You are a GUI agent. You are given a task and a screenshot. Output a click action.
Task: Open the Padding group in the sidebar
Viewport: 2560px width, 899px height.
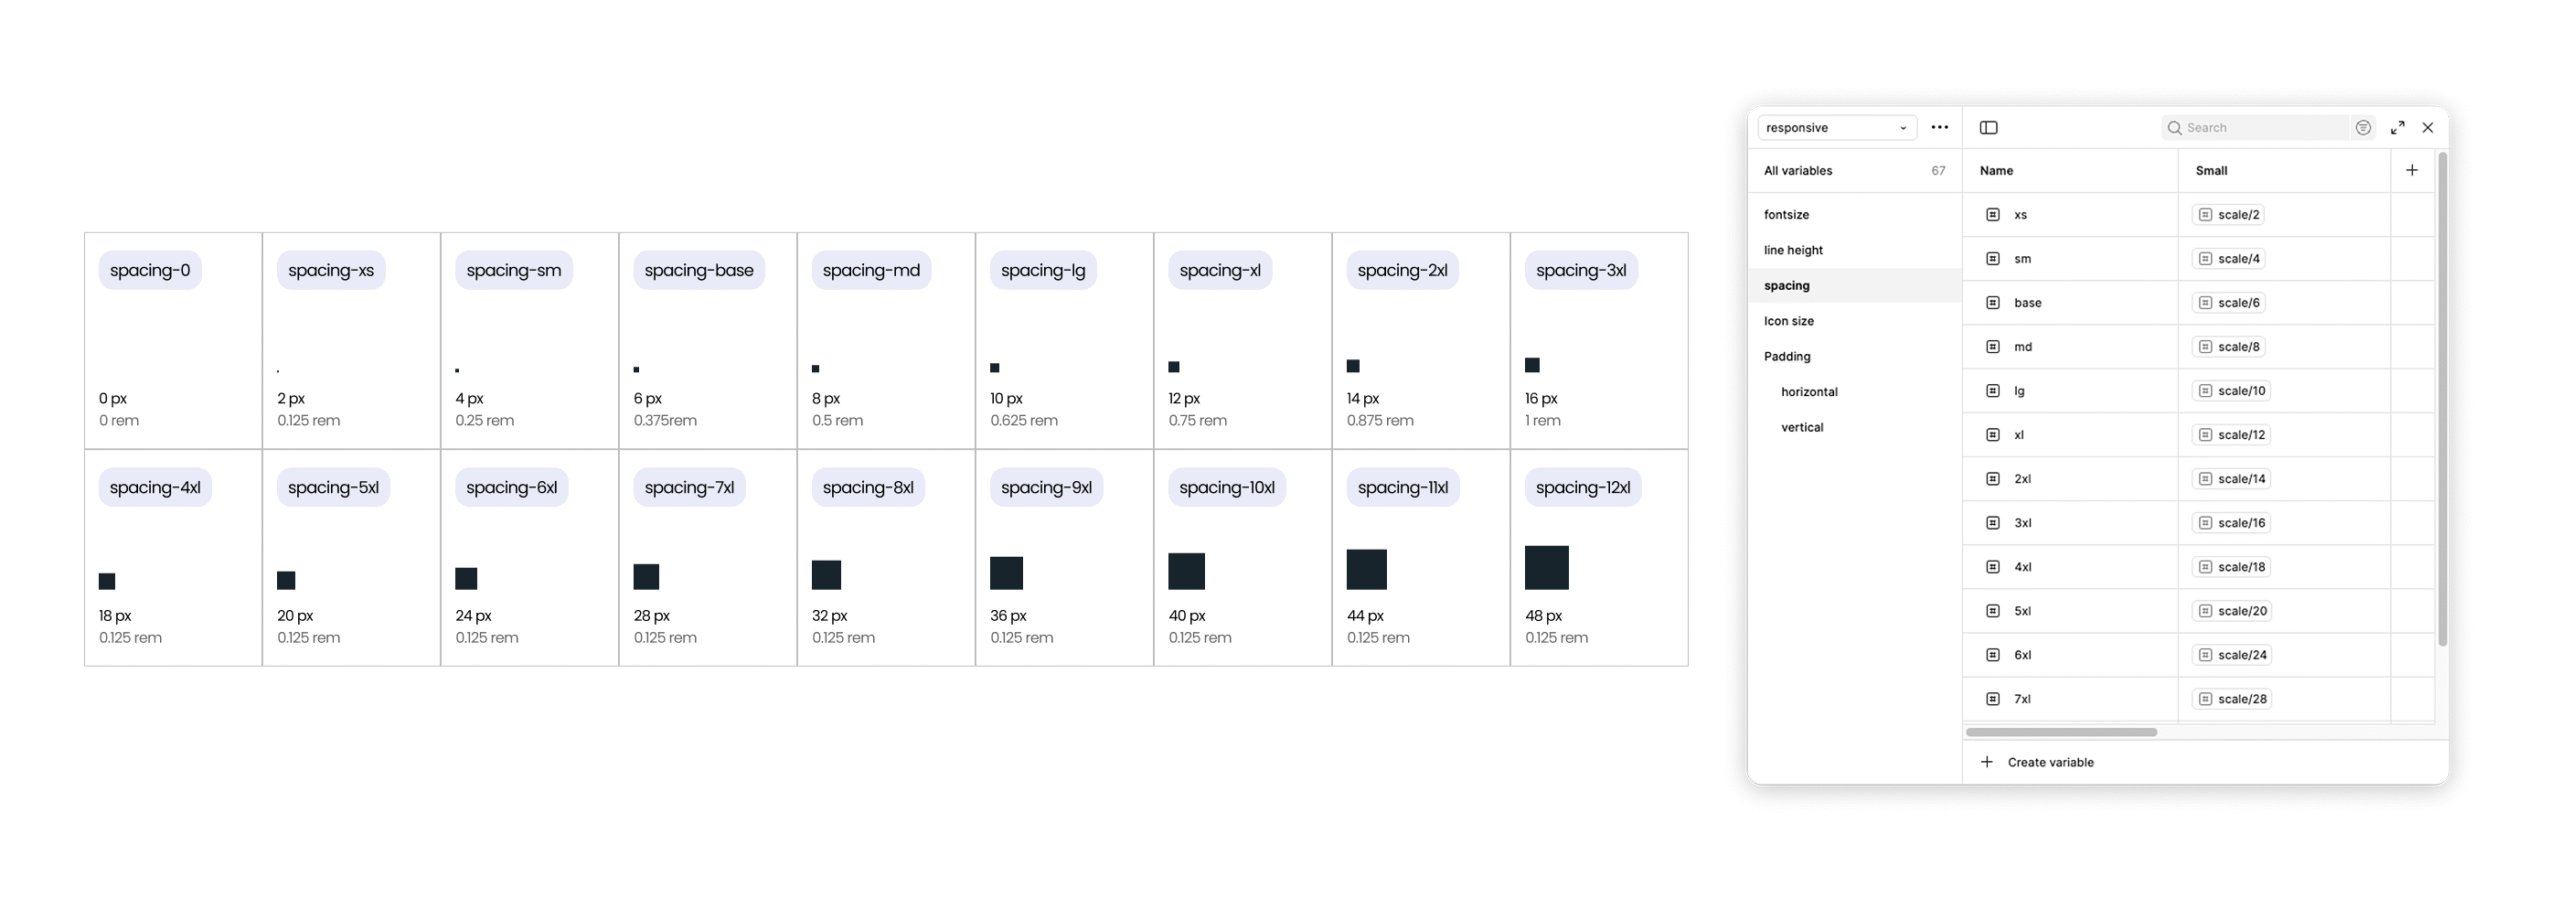click(1787, 357)
